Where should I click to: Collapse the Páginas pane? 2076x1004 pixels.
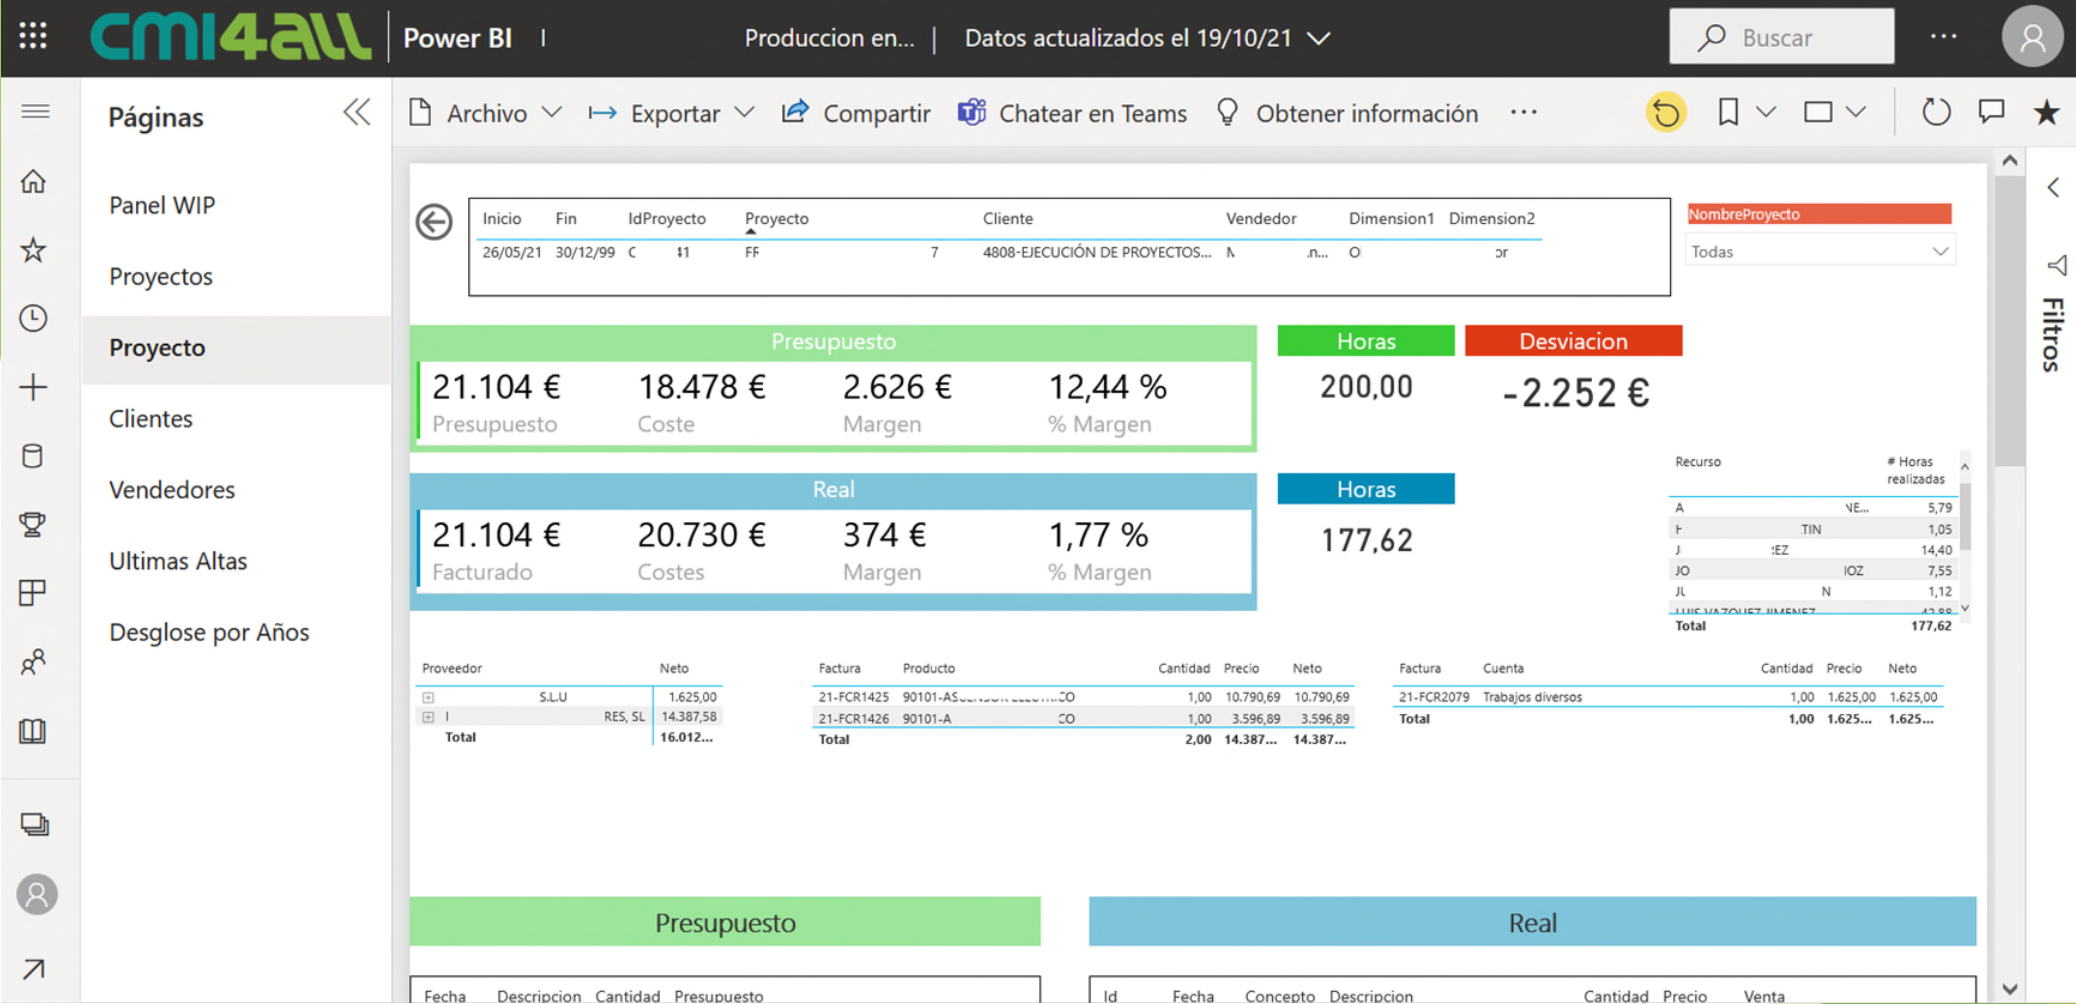(x=356, y=113)
